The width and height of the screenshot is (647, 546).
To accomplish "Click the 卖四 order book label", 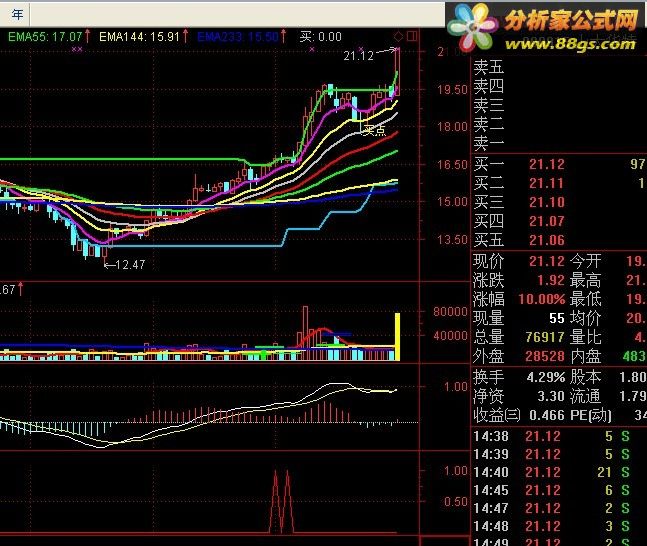I will 489,87.
